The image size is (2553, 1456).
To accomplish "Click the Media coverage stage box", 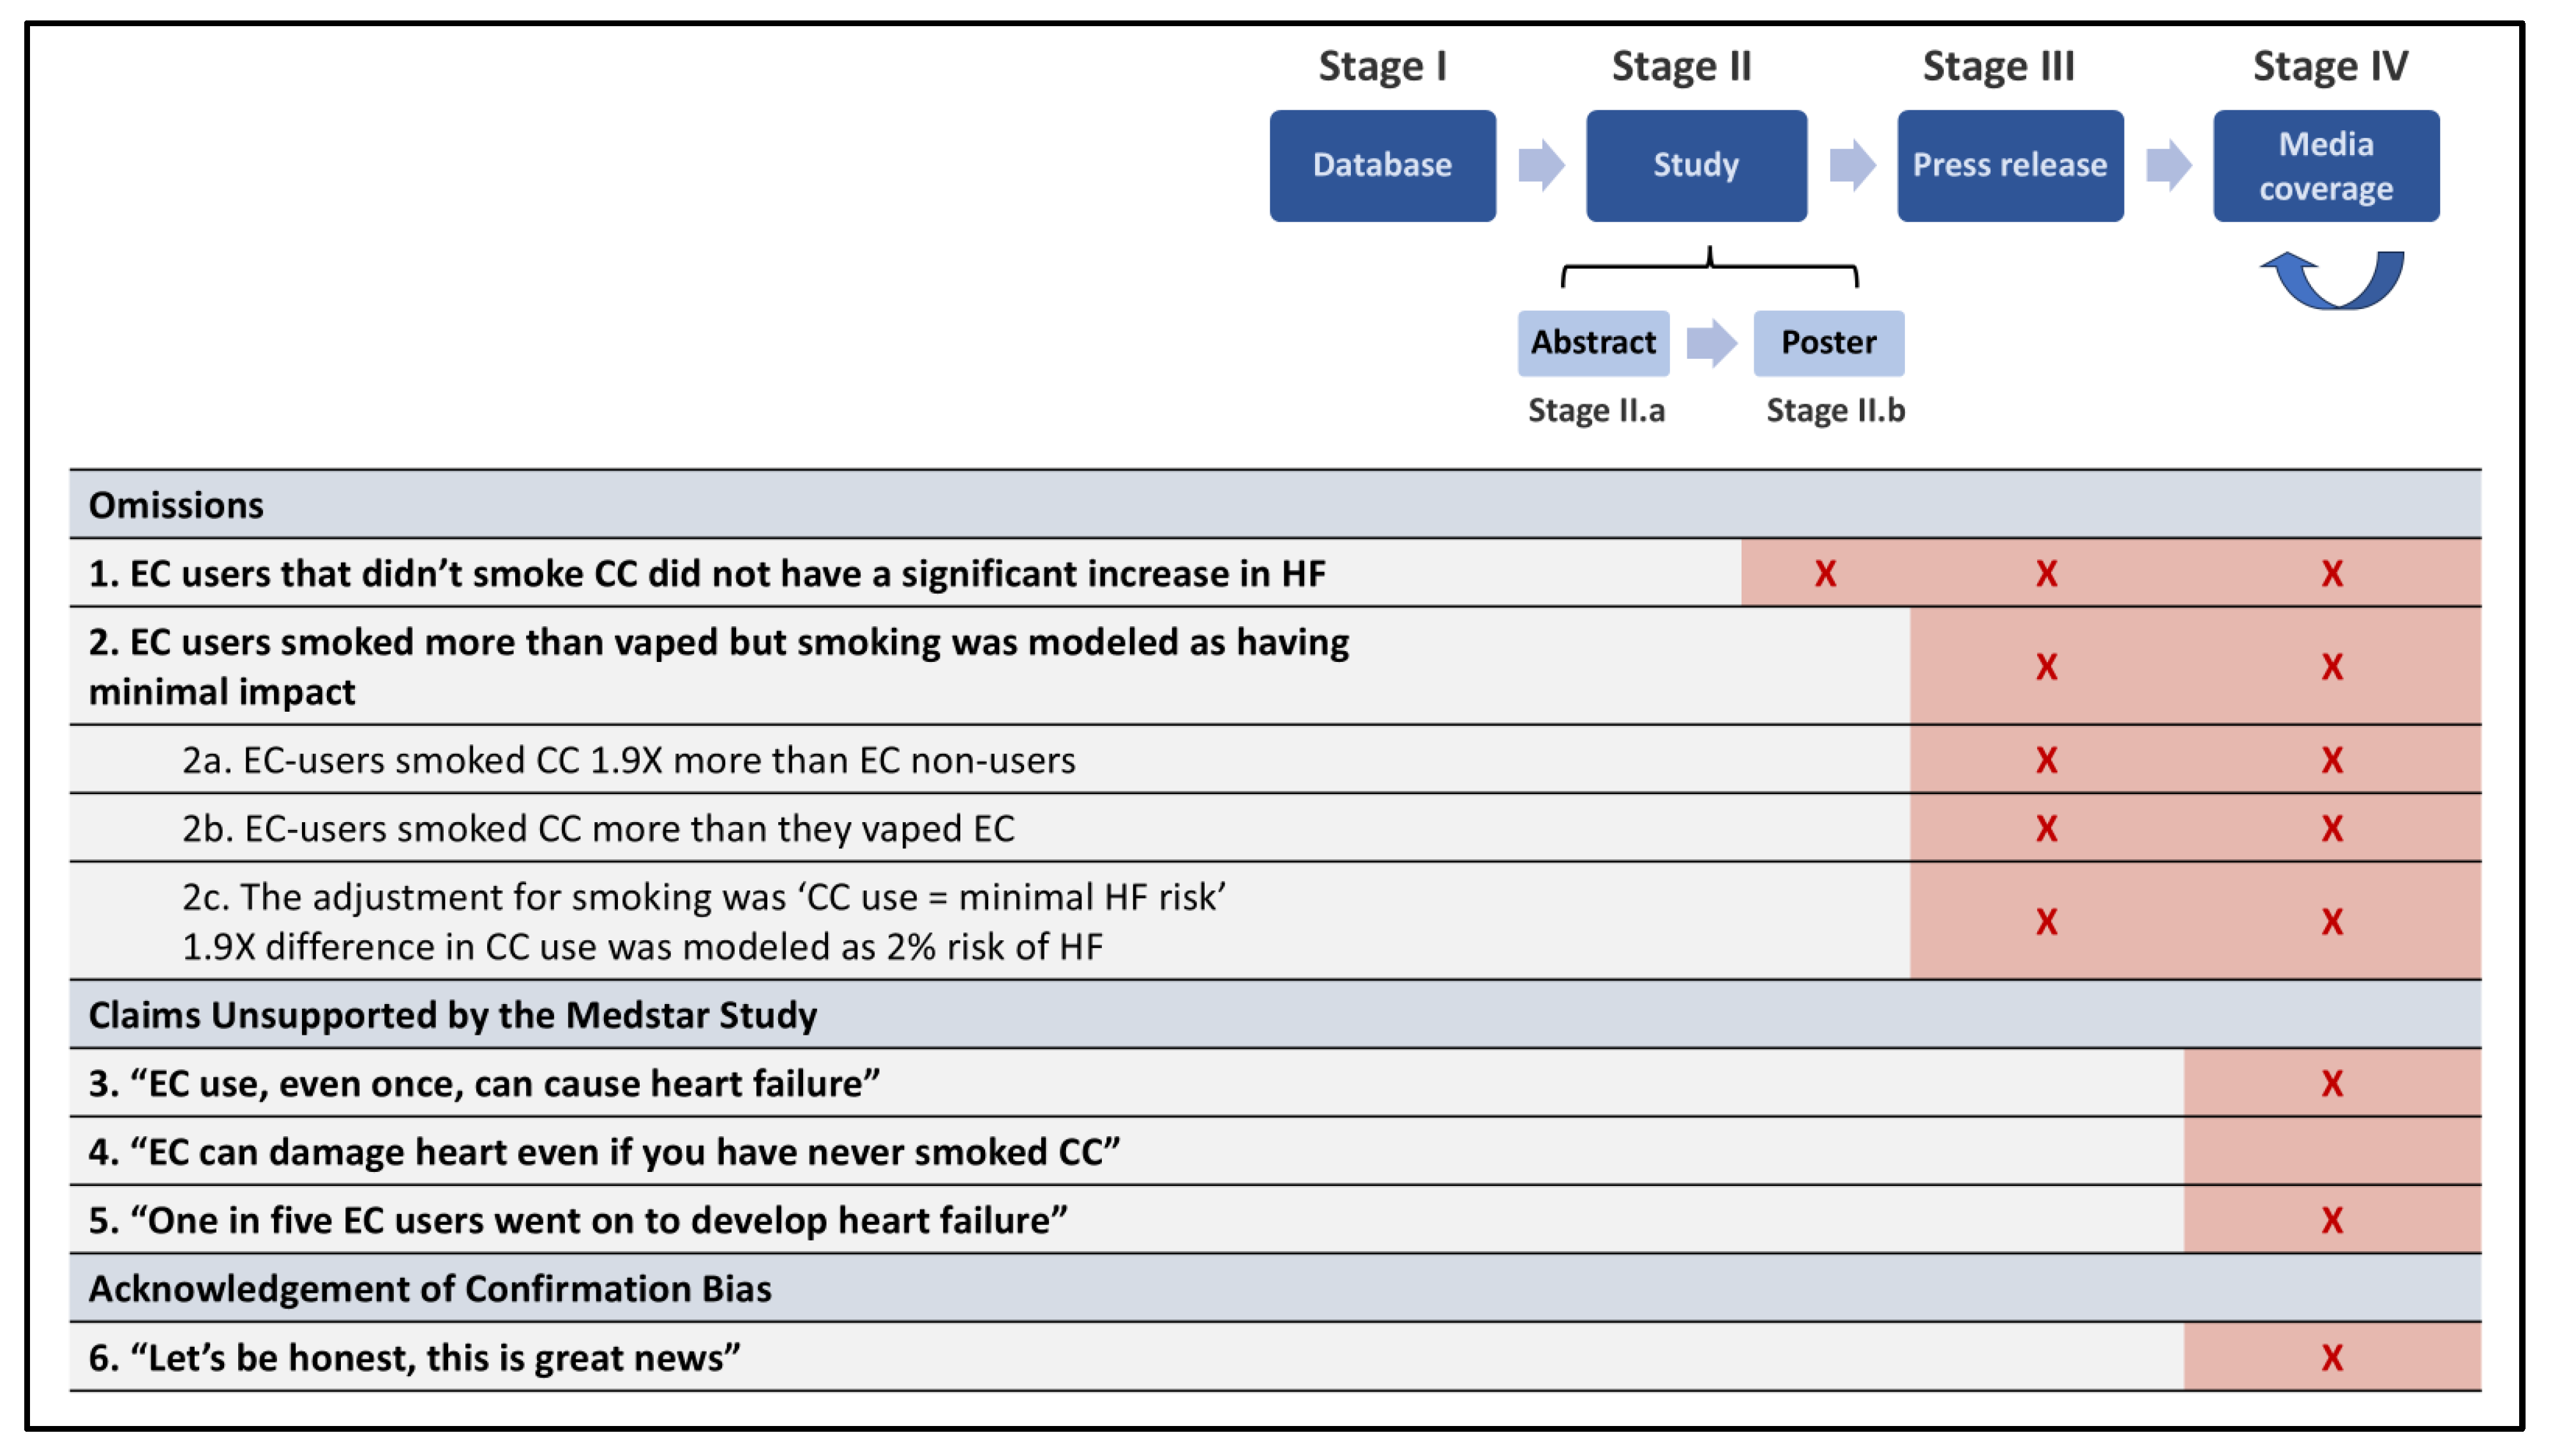I will [2326, 165].
